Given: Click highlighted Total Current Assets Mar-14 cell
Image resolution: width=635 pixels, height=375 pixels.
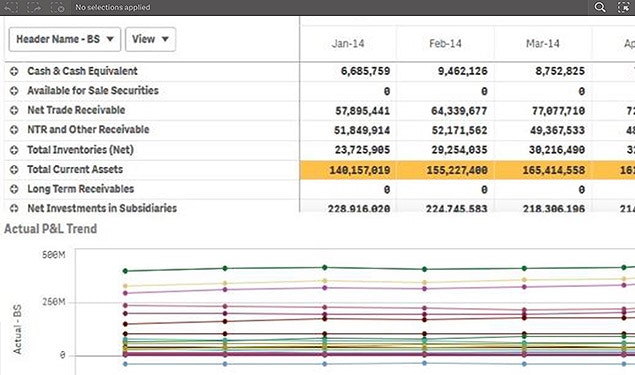Looking at the screenshot, I should coord(543,170).
